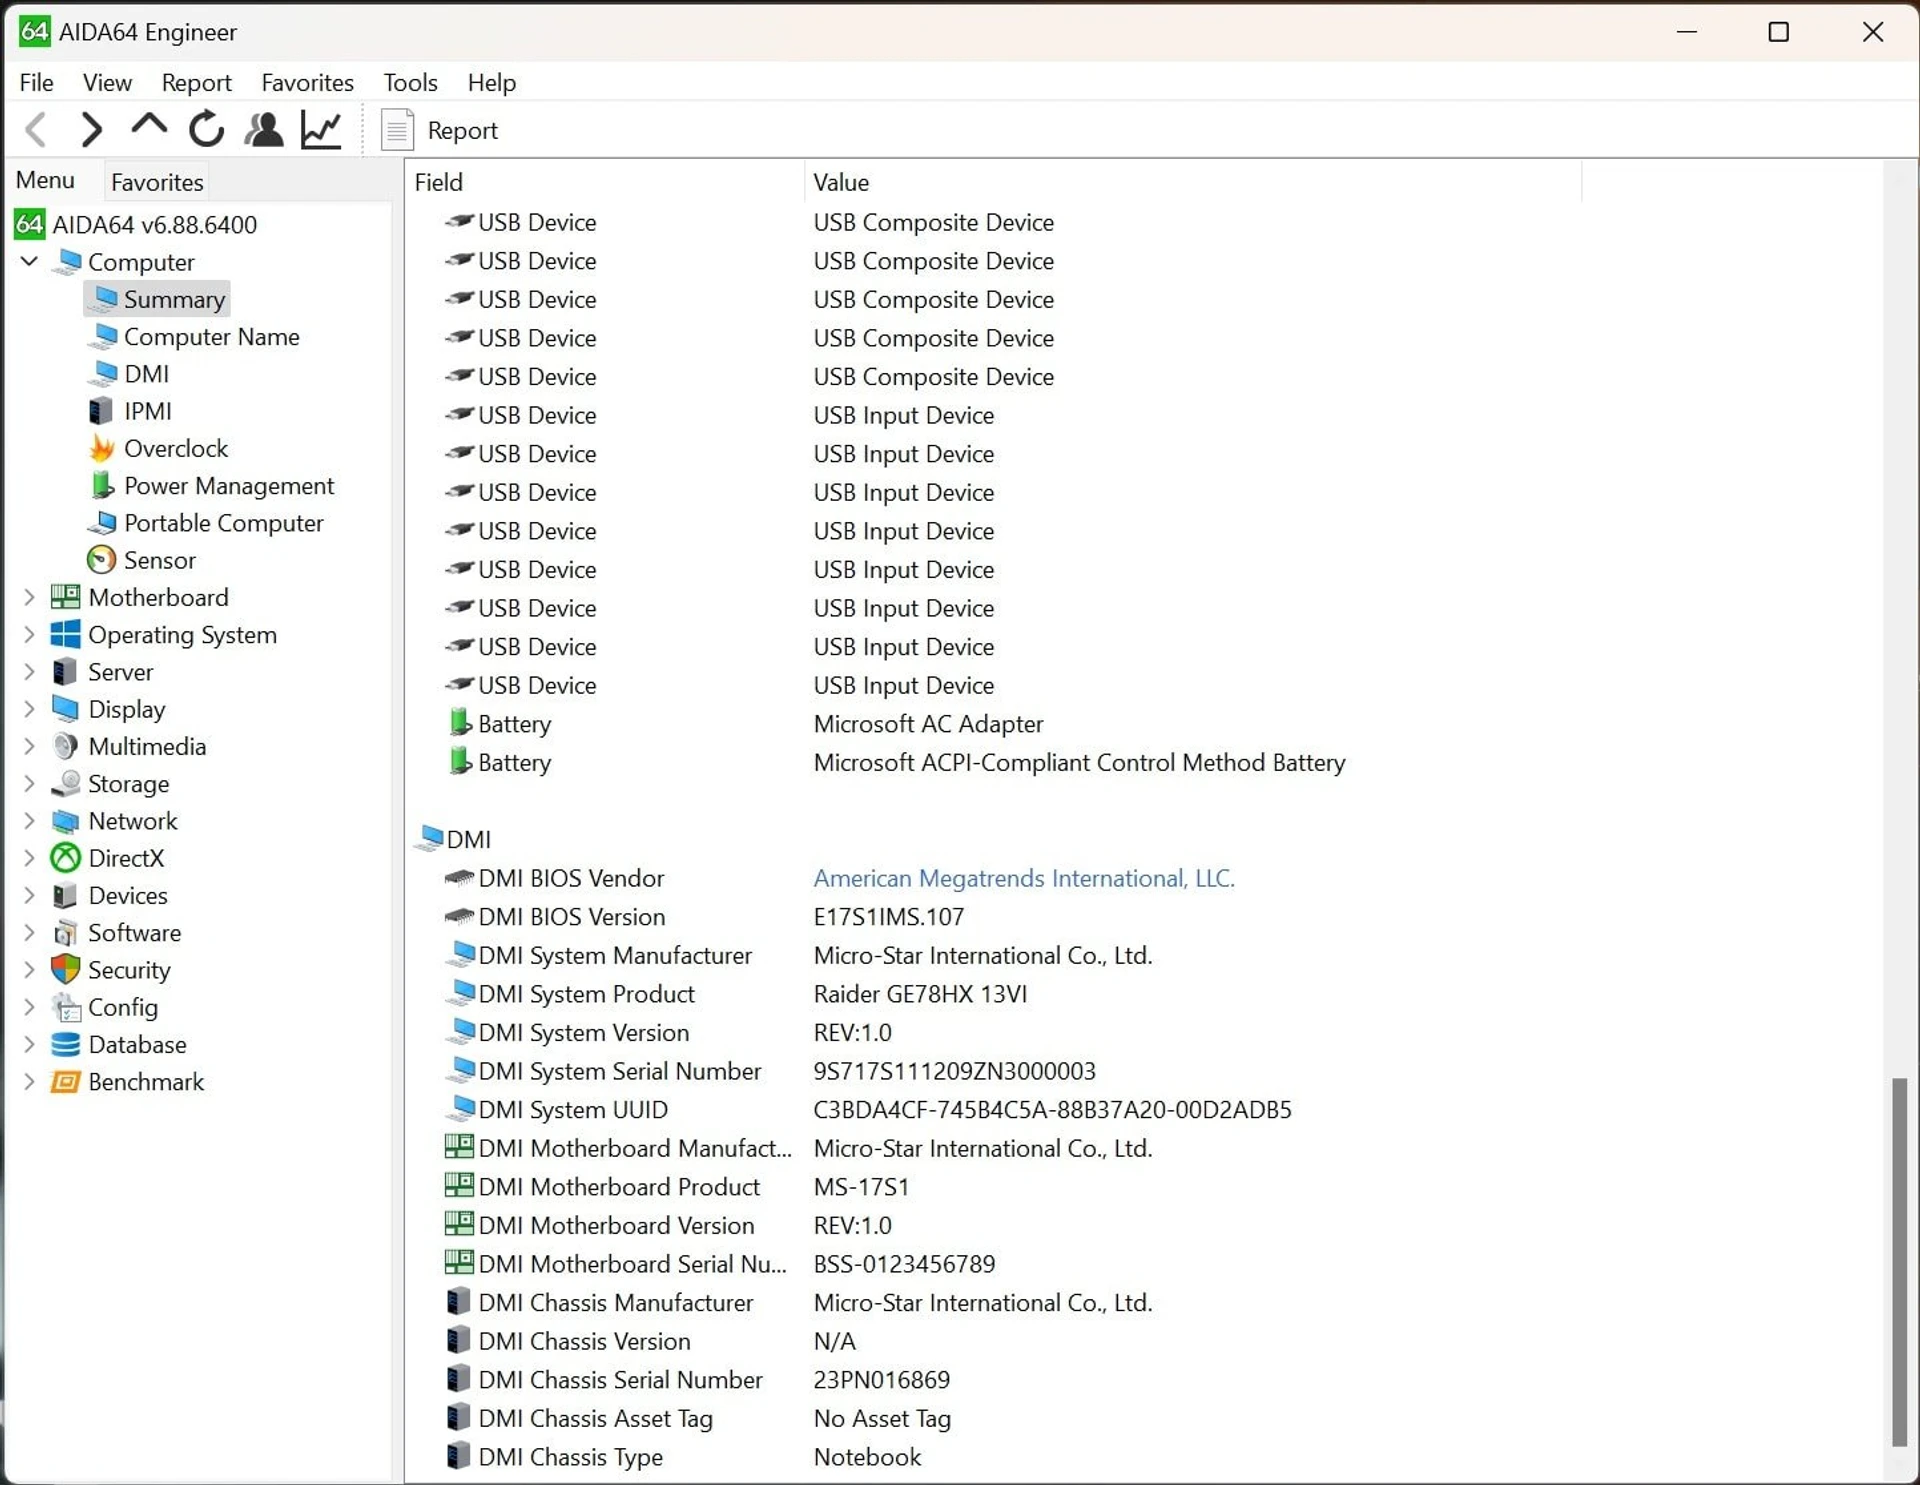Screen dimensions: 1920x1485
Task: Expand the Storage tree node
Action: (x=29, y=783)
